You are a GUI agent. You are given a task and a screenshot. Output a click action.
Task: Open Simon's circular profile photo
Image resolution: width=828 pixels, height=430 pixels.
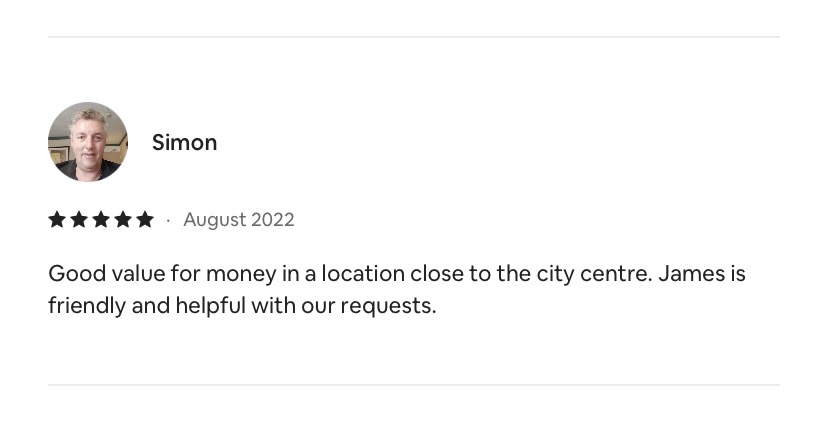(x=88, y=142)
